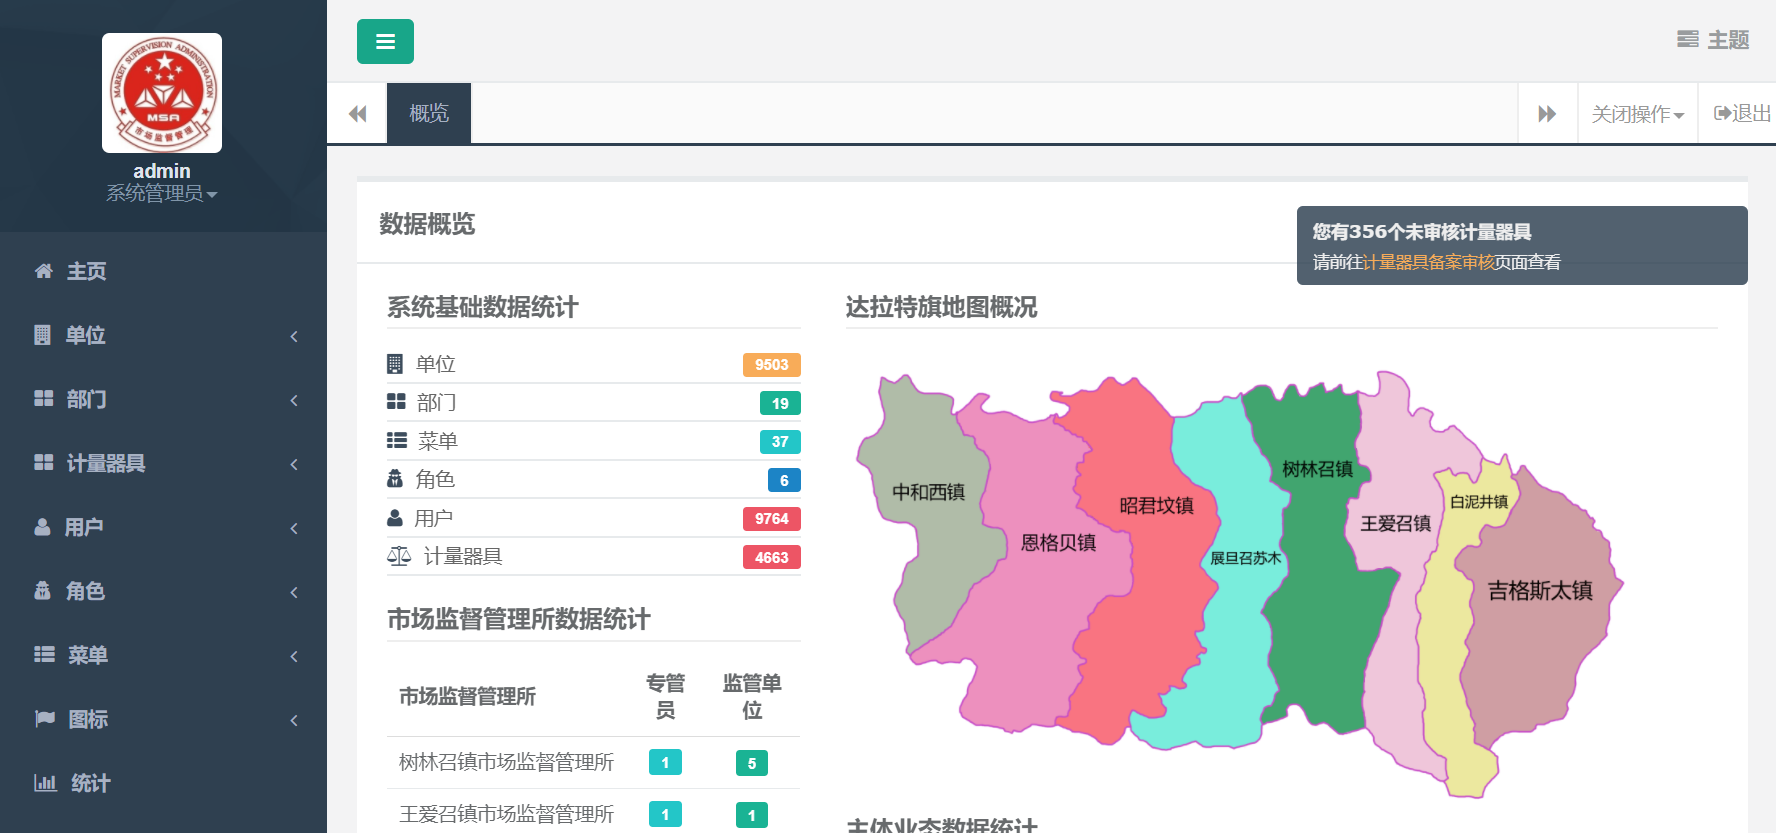Click the fast-forward double-arrow tab scroll icon

pyautogui.click(x=1547, y=114)
